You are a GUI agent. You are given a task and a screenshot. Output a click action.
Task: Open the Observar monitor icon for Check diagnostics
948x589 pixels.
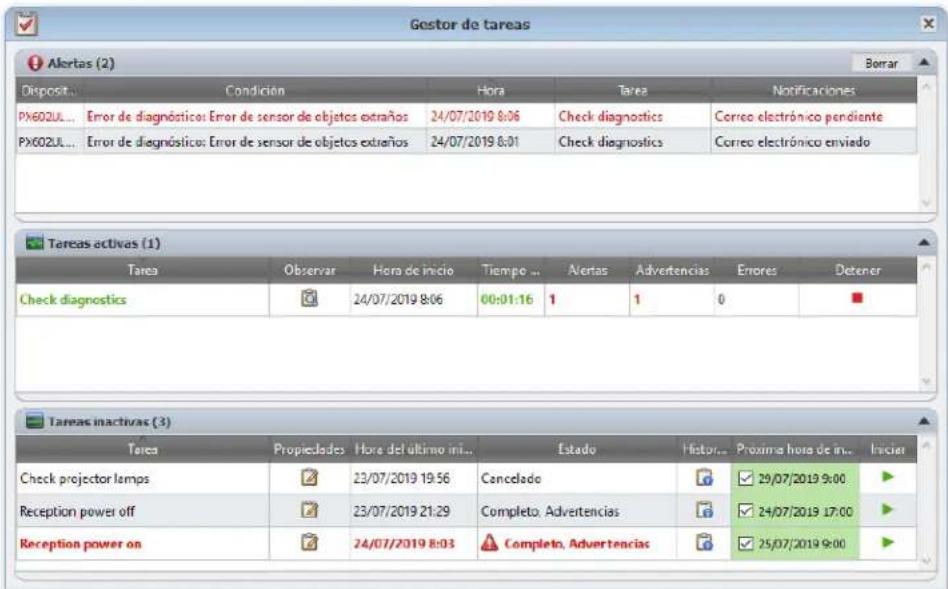click(x=310, y=298)
